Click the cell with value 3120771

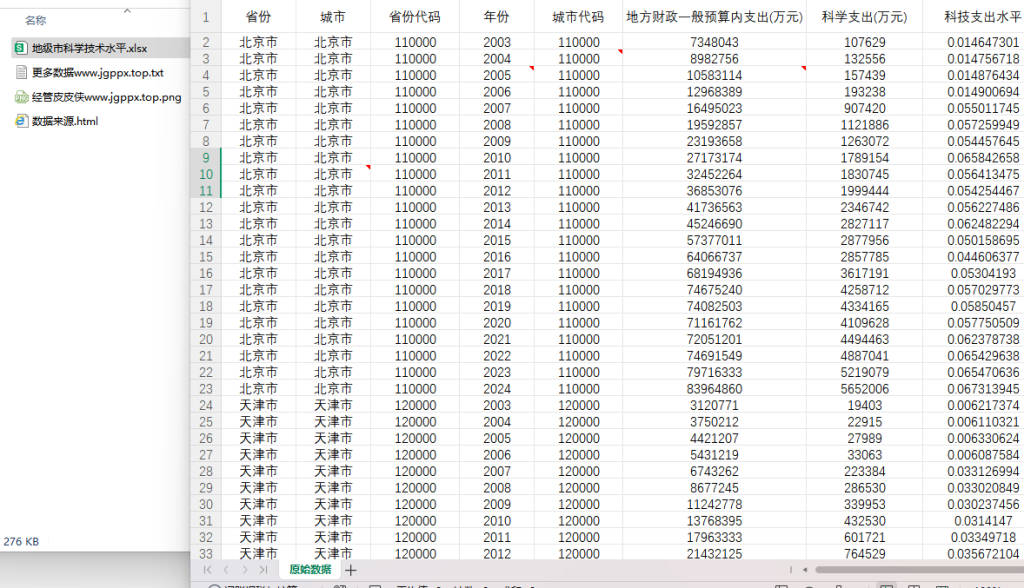[714, 405]
